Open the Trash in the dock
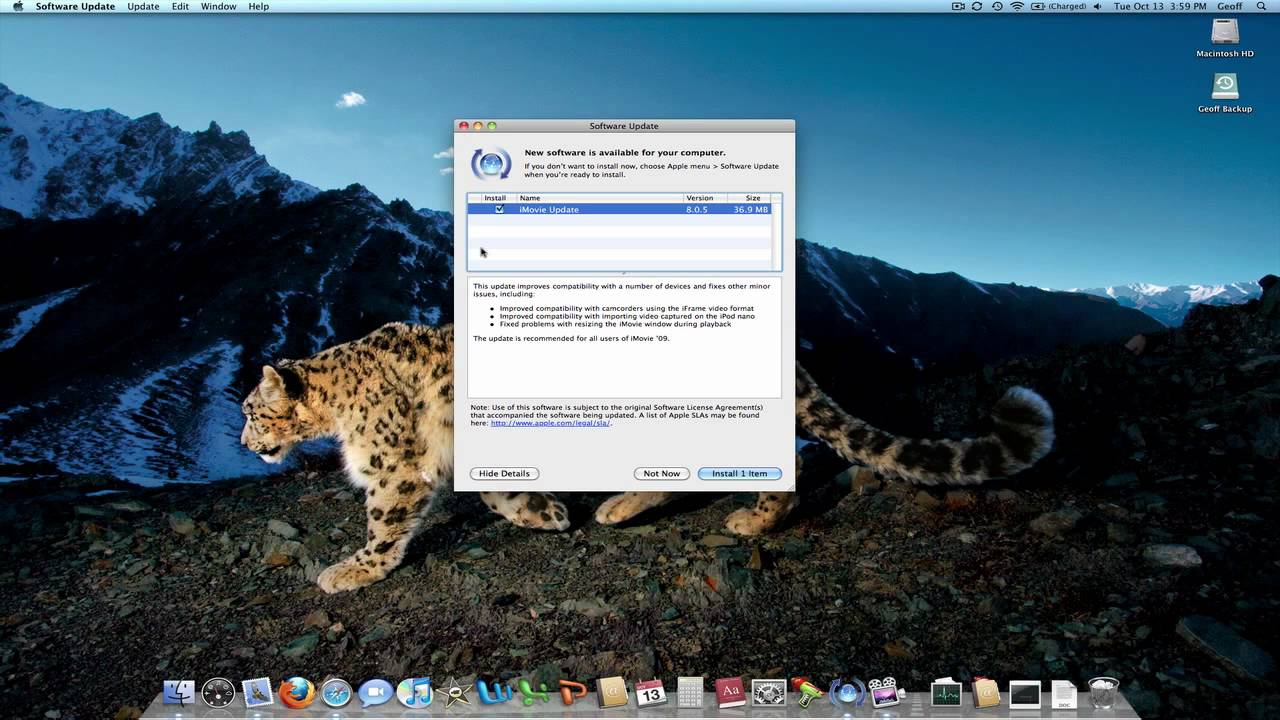1280x720 pixels. tap(1103, 692)
